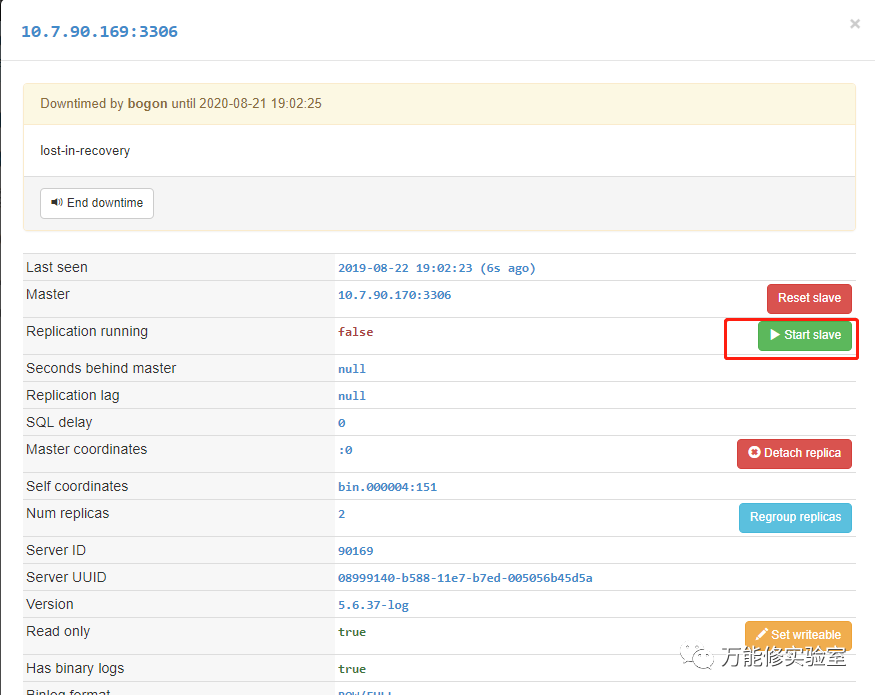Select the Replication lag null value
The height and width of the screenshot is (695, 875).
pyautogui.click(x=352, y=396)
